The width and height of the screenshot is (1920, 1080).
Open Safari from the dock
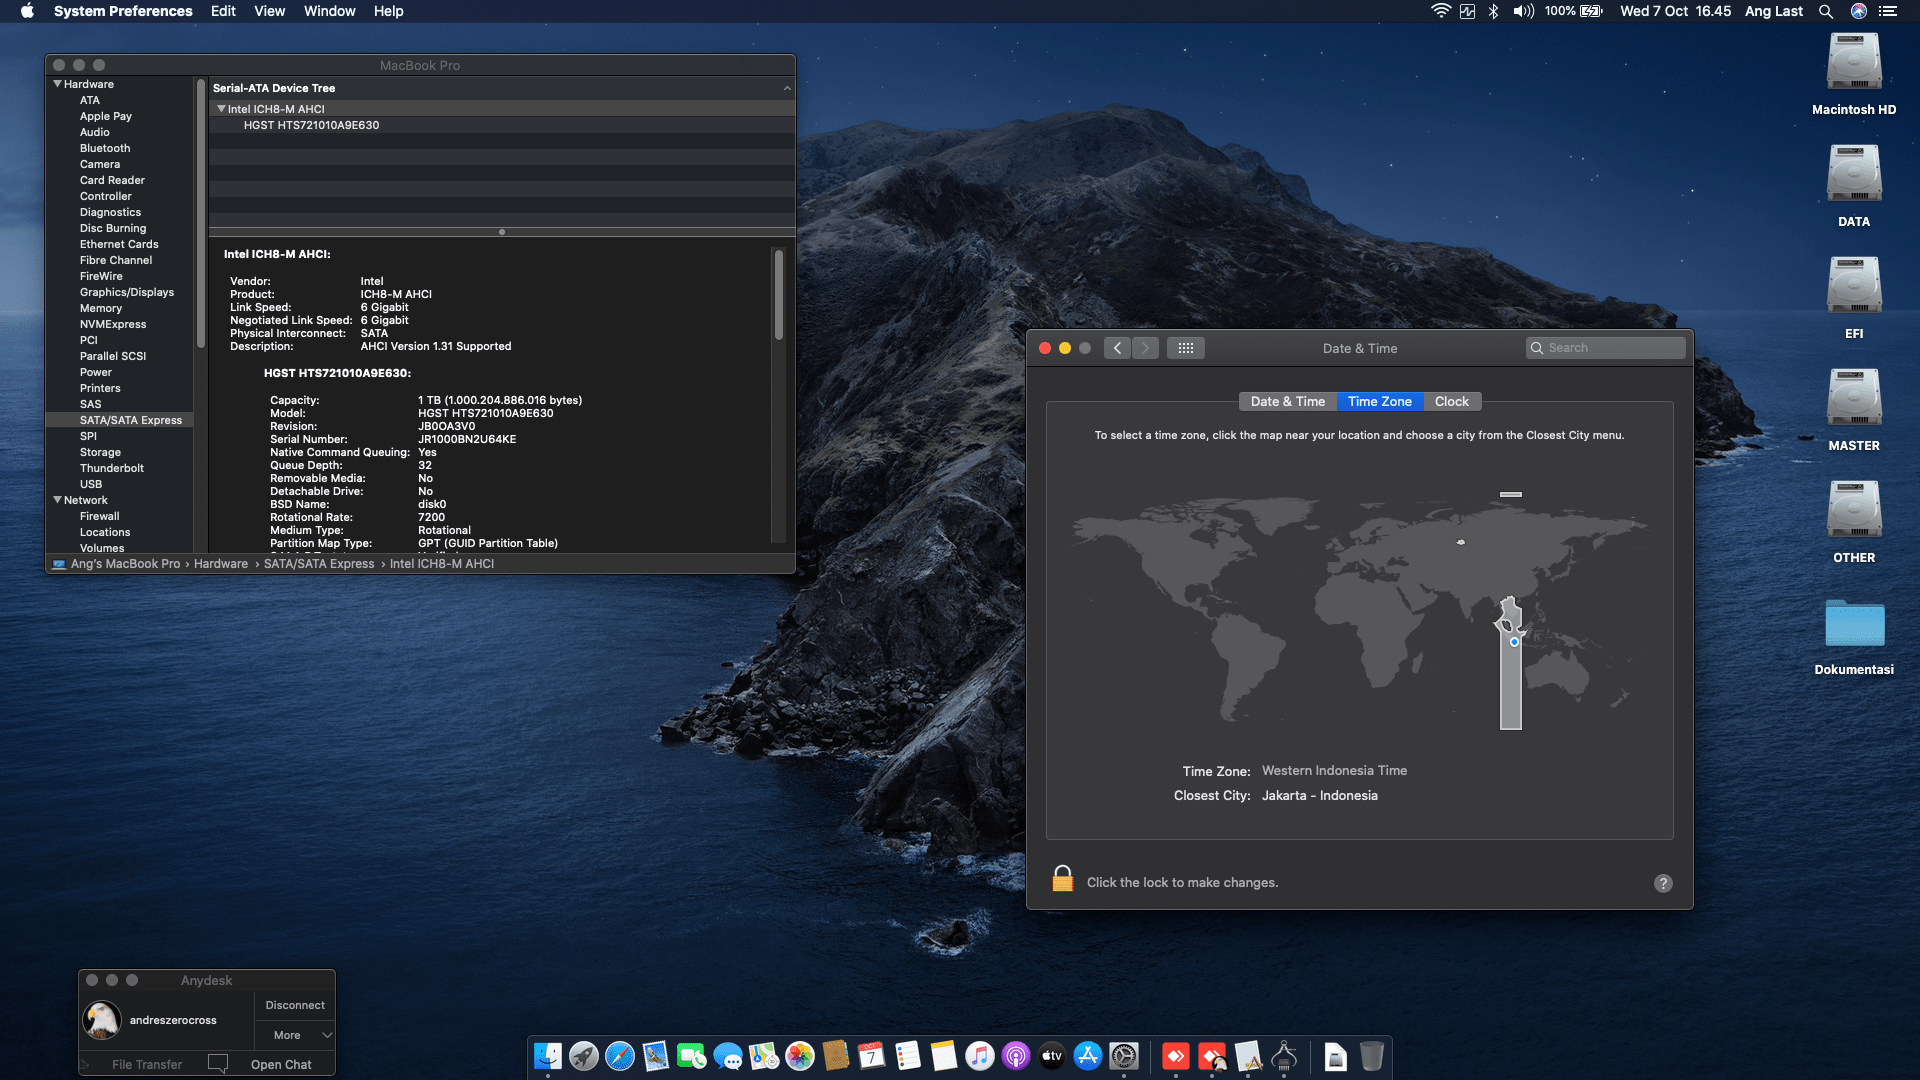click(x=620, y=1056)
